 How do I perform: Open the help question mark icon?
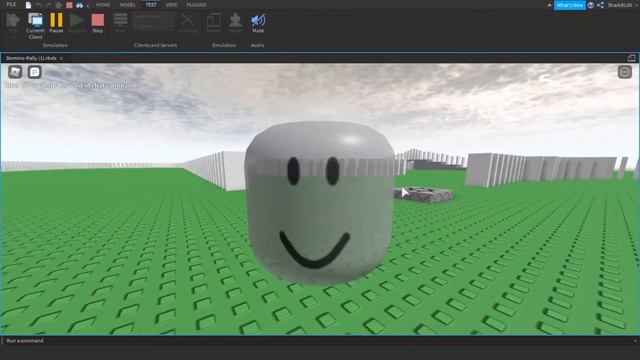tap(591, 5)
